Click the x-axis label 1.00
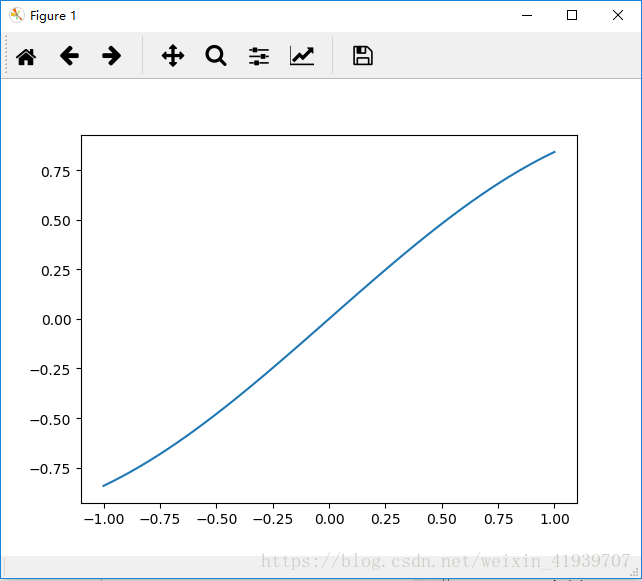Image resolution: width=642 pixels, height=581 pixels. coord(555,519)
